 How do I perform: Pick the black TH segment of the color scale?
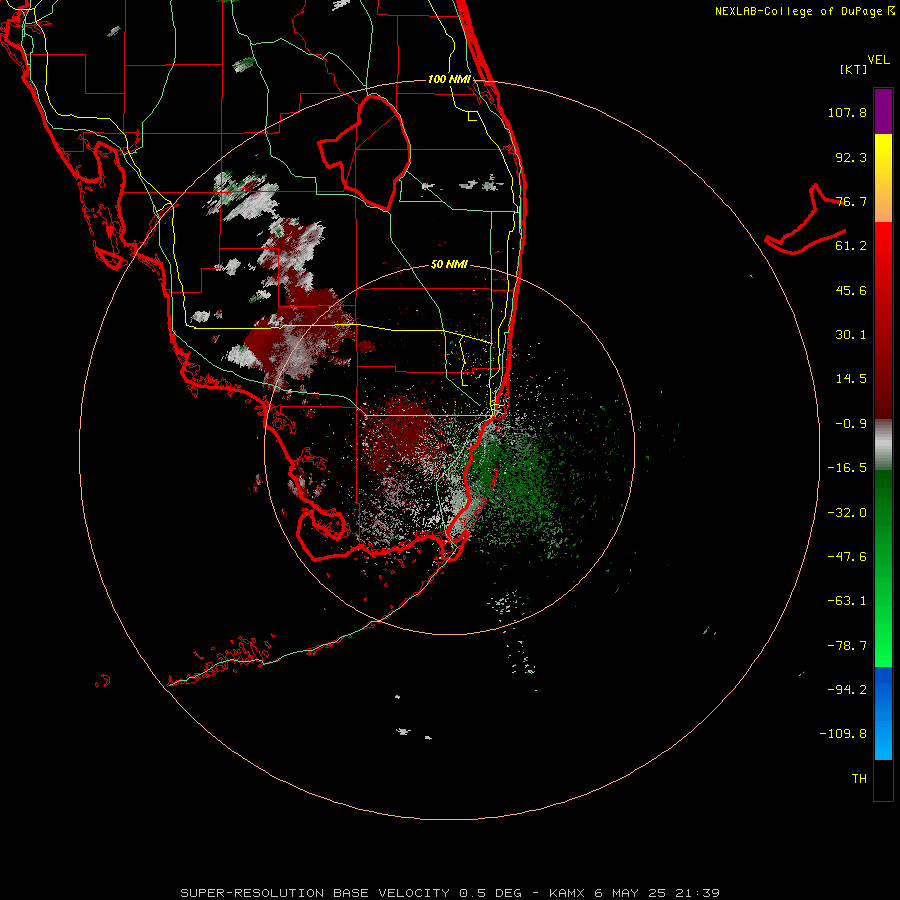click(883, 780)
